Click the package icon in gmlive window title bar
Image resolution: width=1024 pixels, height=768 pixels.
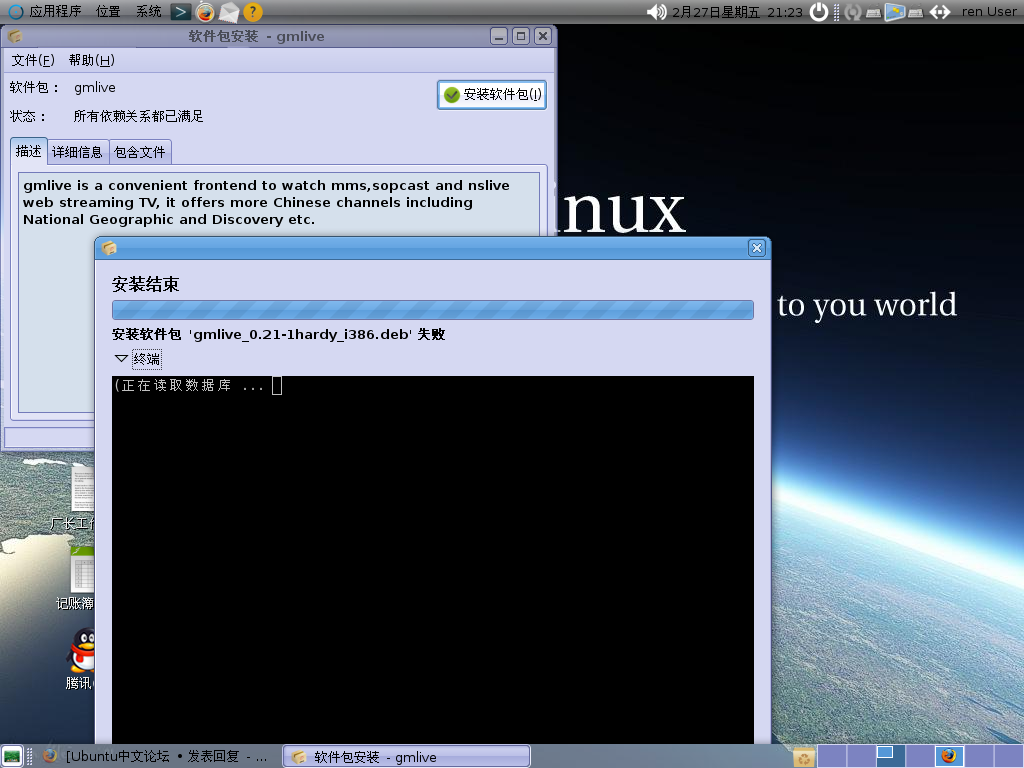point(16,37)
